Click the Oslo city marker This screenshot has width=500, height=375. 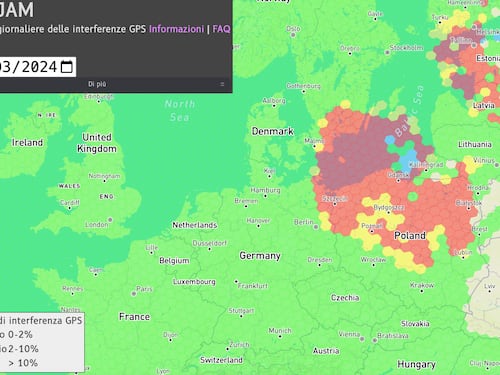pos(293,35)
